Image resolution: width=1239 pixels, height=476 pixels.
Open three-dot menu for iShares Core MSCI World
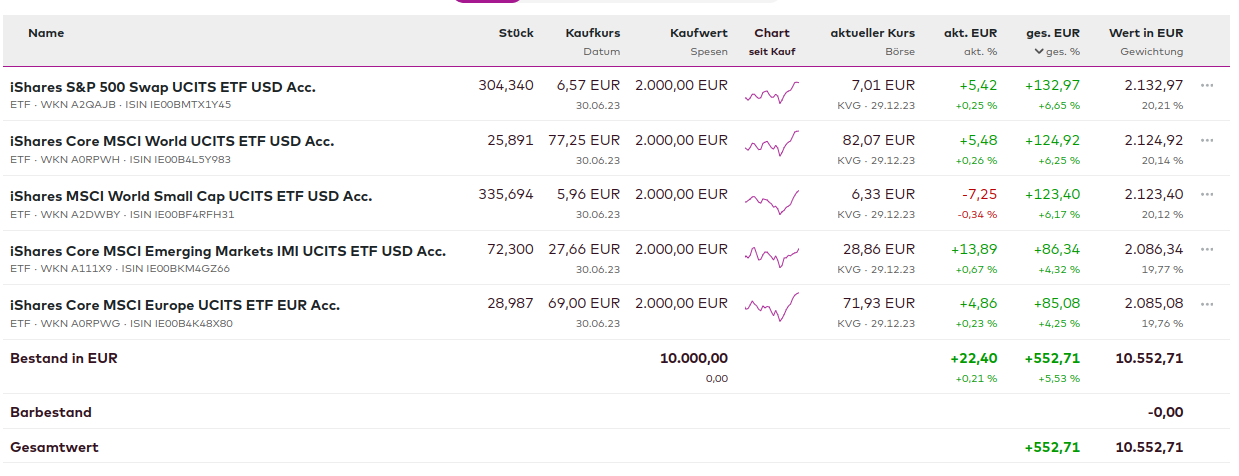coord(1207,140)
